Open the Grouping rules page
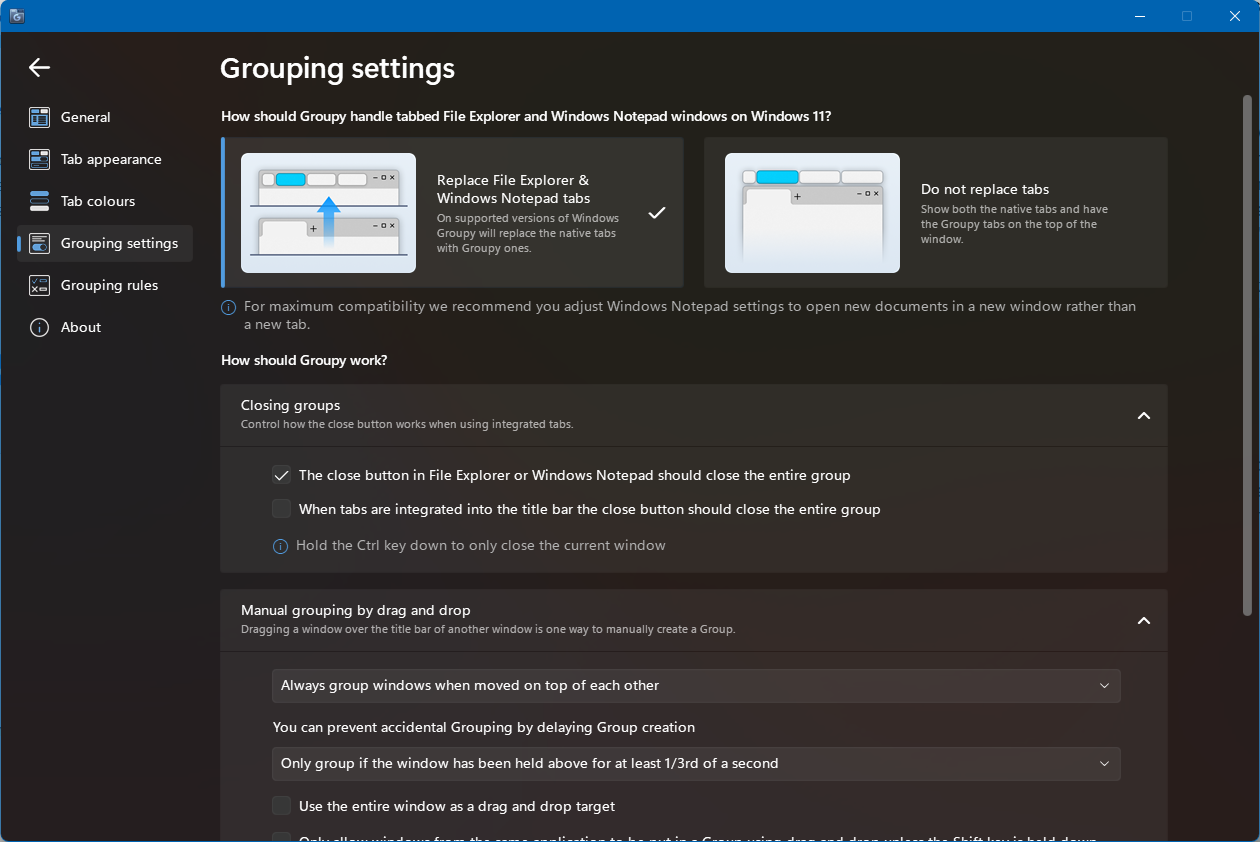The image size is (1260, 842). tap(105, 285)
